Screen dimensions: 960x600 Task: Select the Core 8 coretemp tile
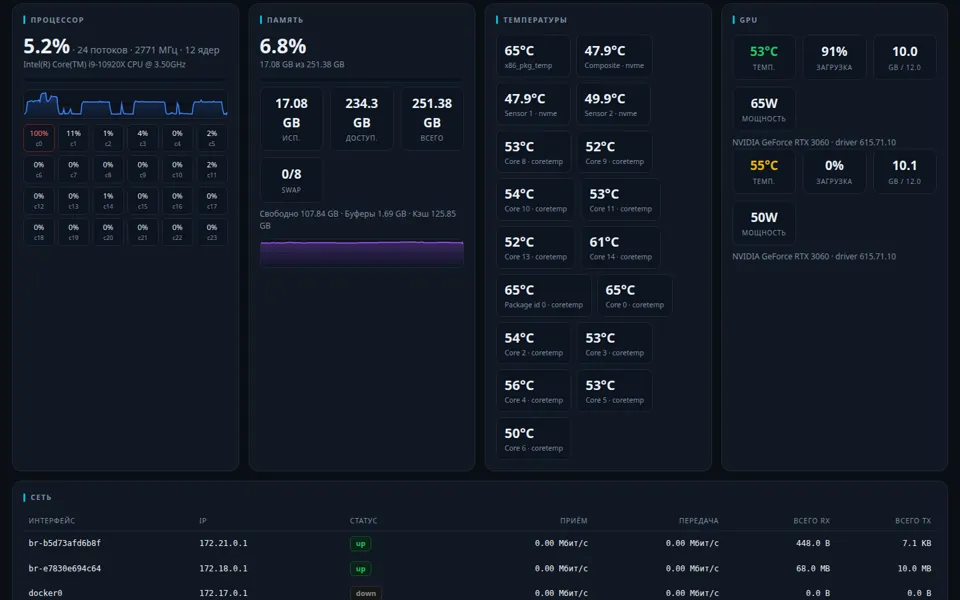pos(533,152)
